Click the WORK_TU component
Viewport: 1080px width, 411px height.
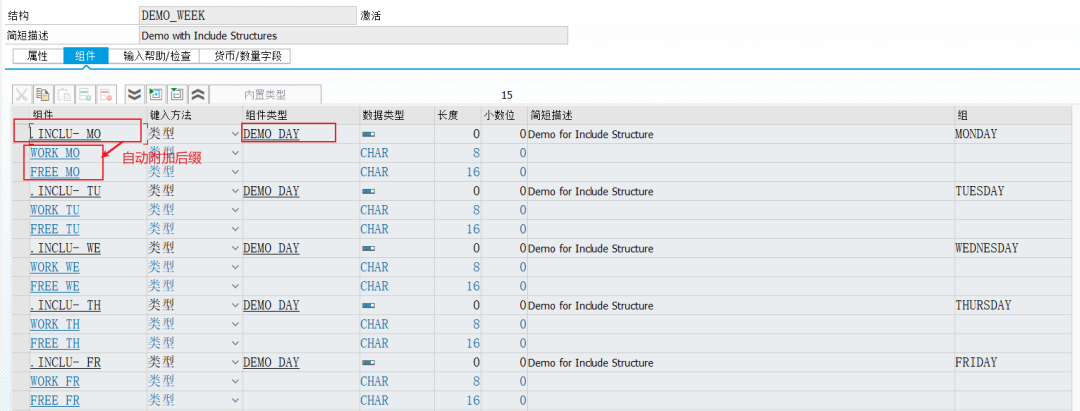tap(55, 210)
